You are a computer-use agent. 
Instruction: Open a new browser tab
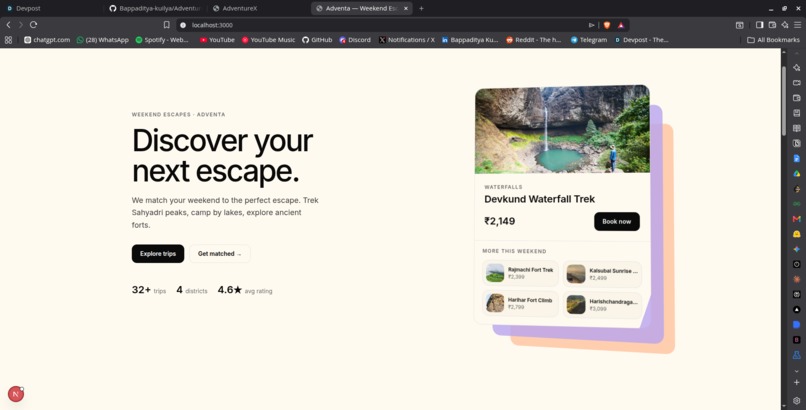(x=421, y=8)
